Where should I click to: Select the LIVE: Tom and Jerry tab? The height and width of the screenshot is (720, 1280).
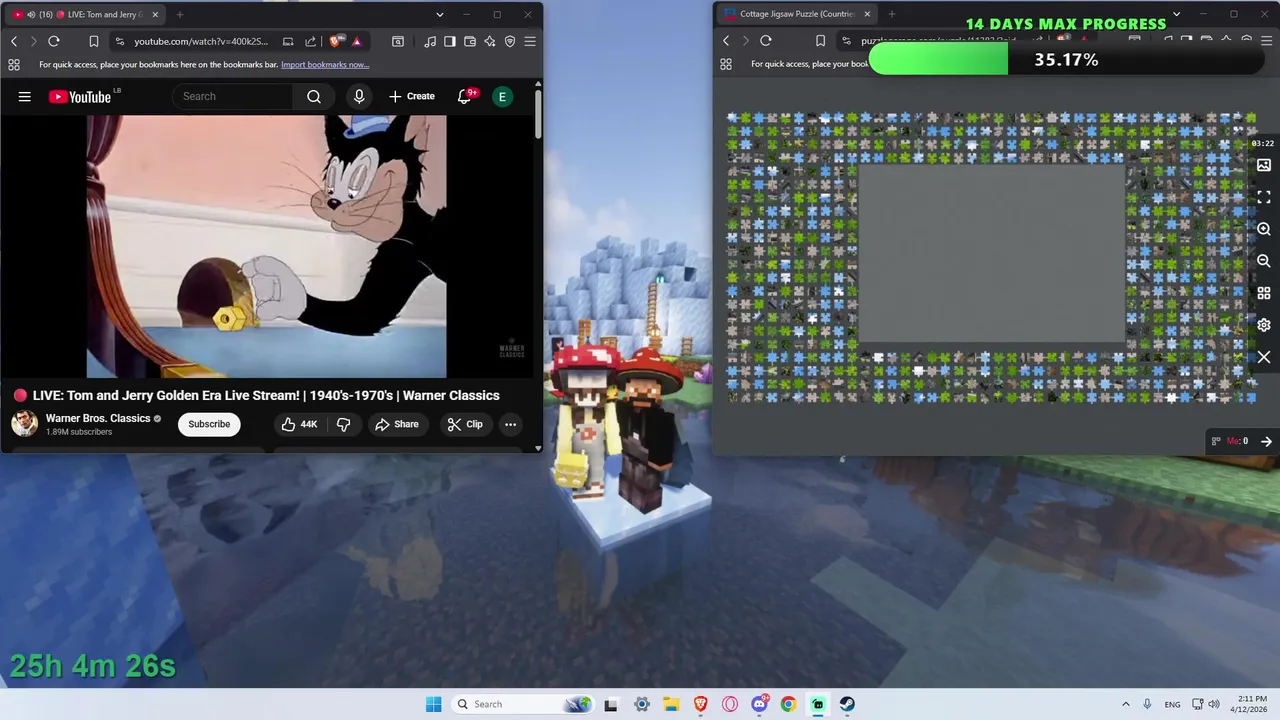tap(85, 14)
